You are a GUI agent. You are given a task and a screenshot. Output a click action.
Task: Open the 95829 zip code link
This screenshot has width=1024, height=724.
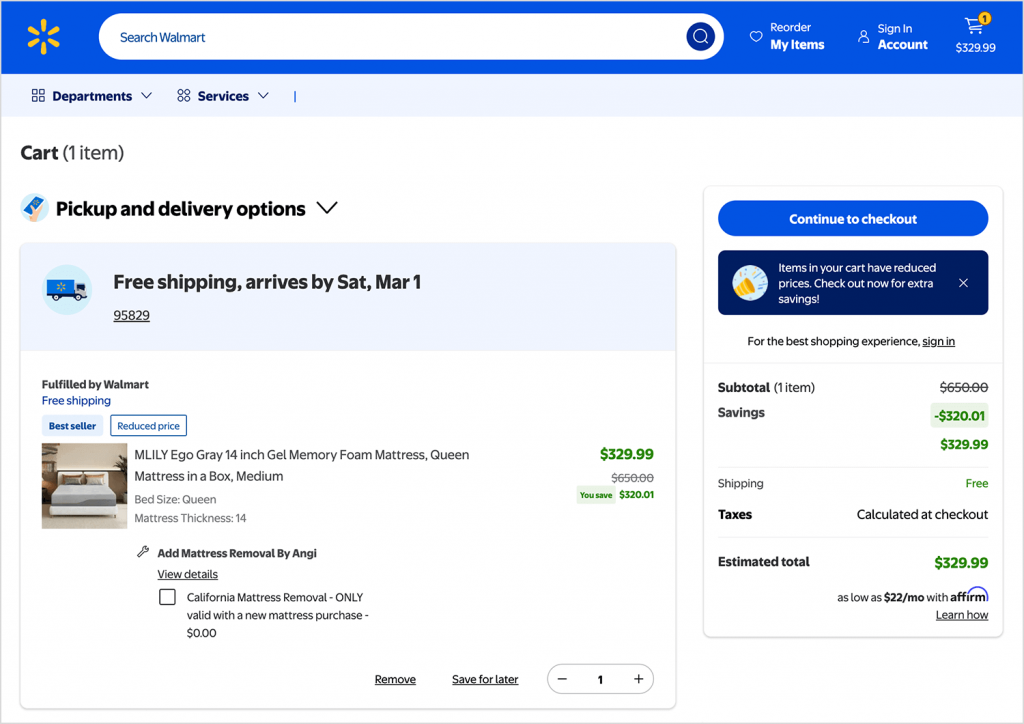point(131,315)
